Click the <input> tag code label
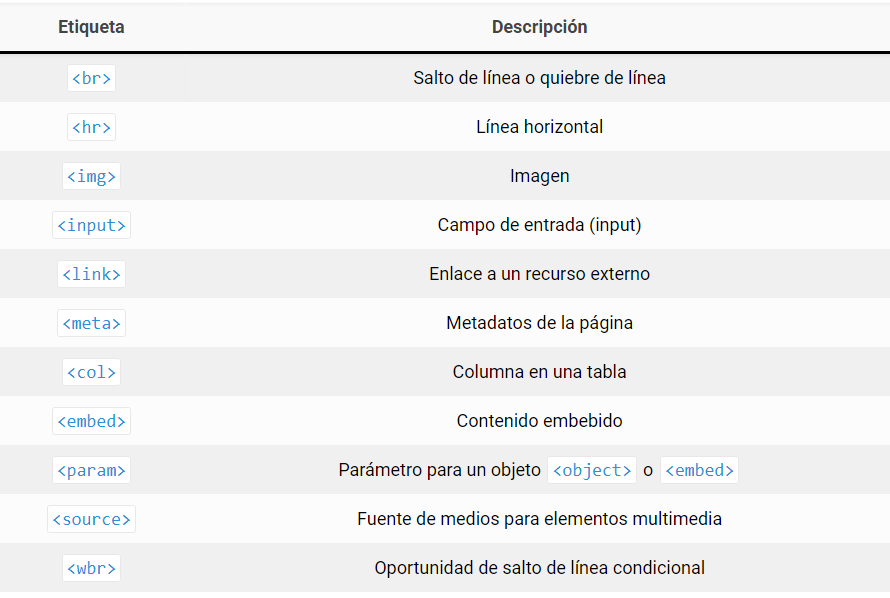 click(x=91, y=225)
